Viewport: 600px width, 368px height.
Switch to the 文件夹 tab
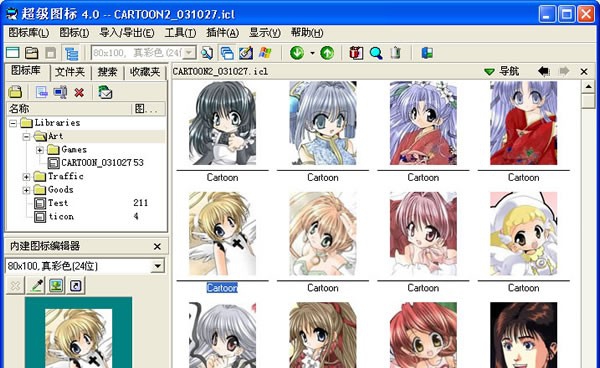click(70, 72)
